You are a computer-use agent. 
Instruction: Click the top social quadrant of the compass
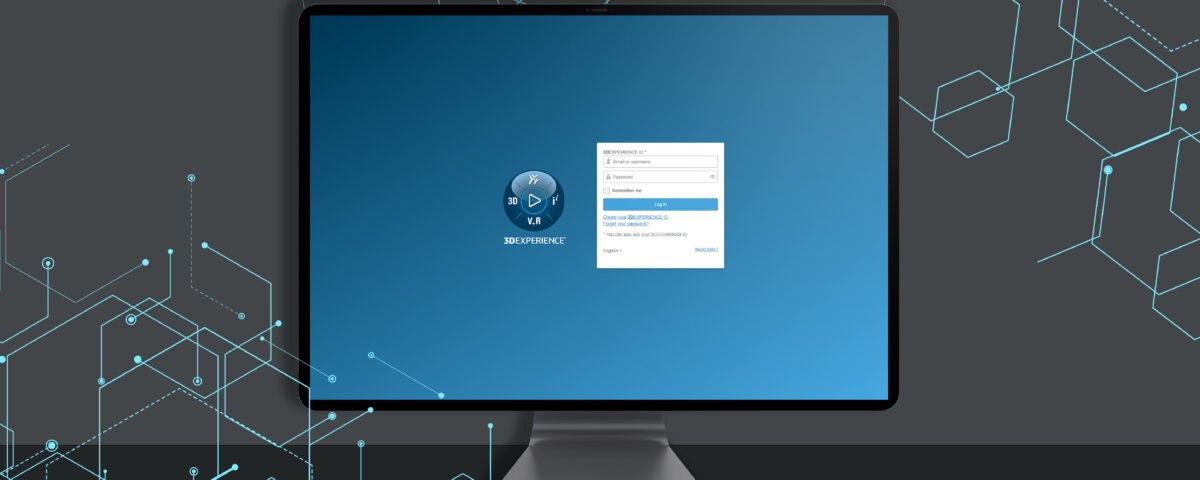pos(534,180)
